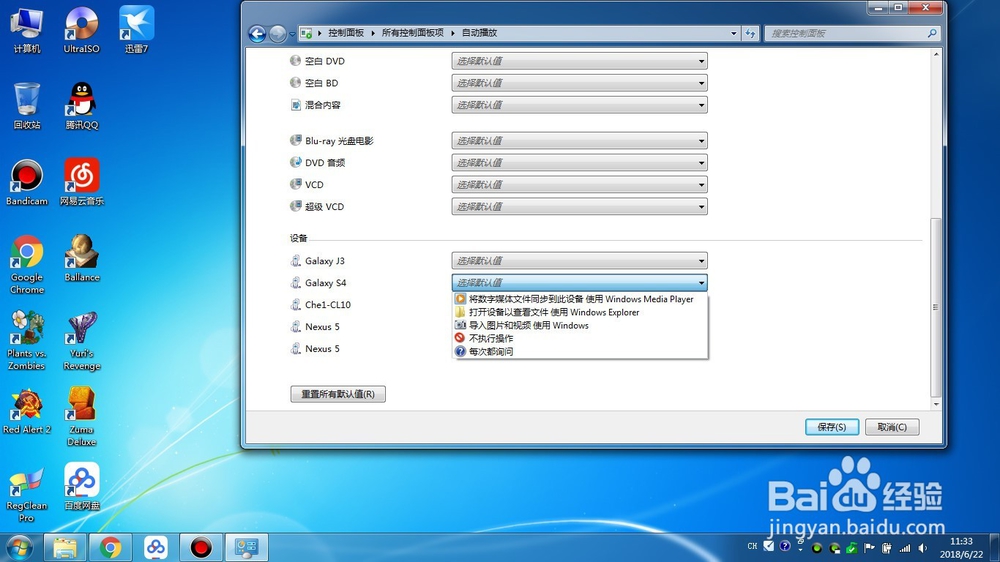
Task: Refresh the address bar location
Action: click(x=751, y=33)
